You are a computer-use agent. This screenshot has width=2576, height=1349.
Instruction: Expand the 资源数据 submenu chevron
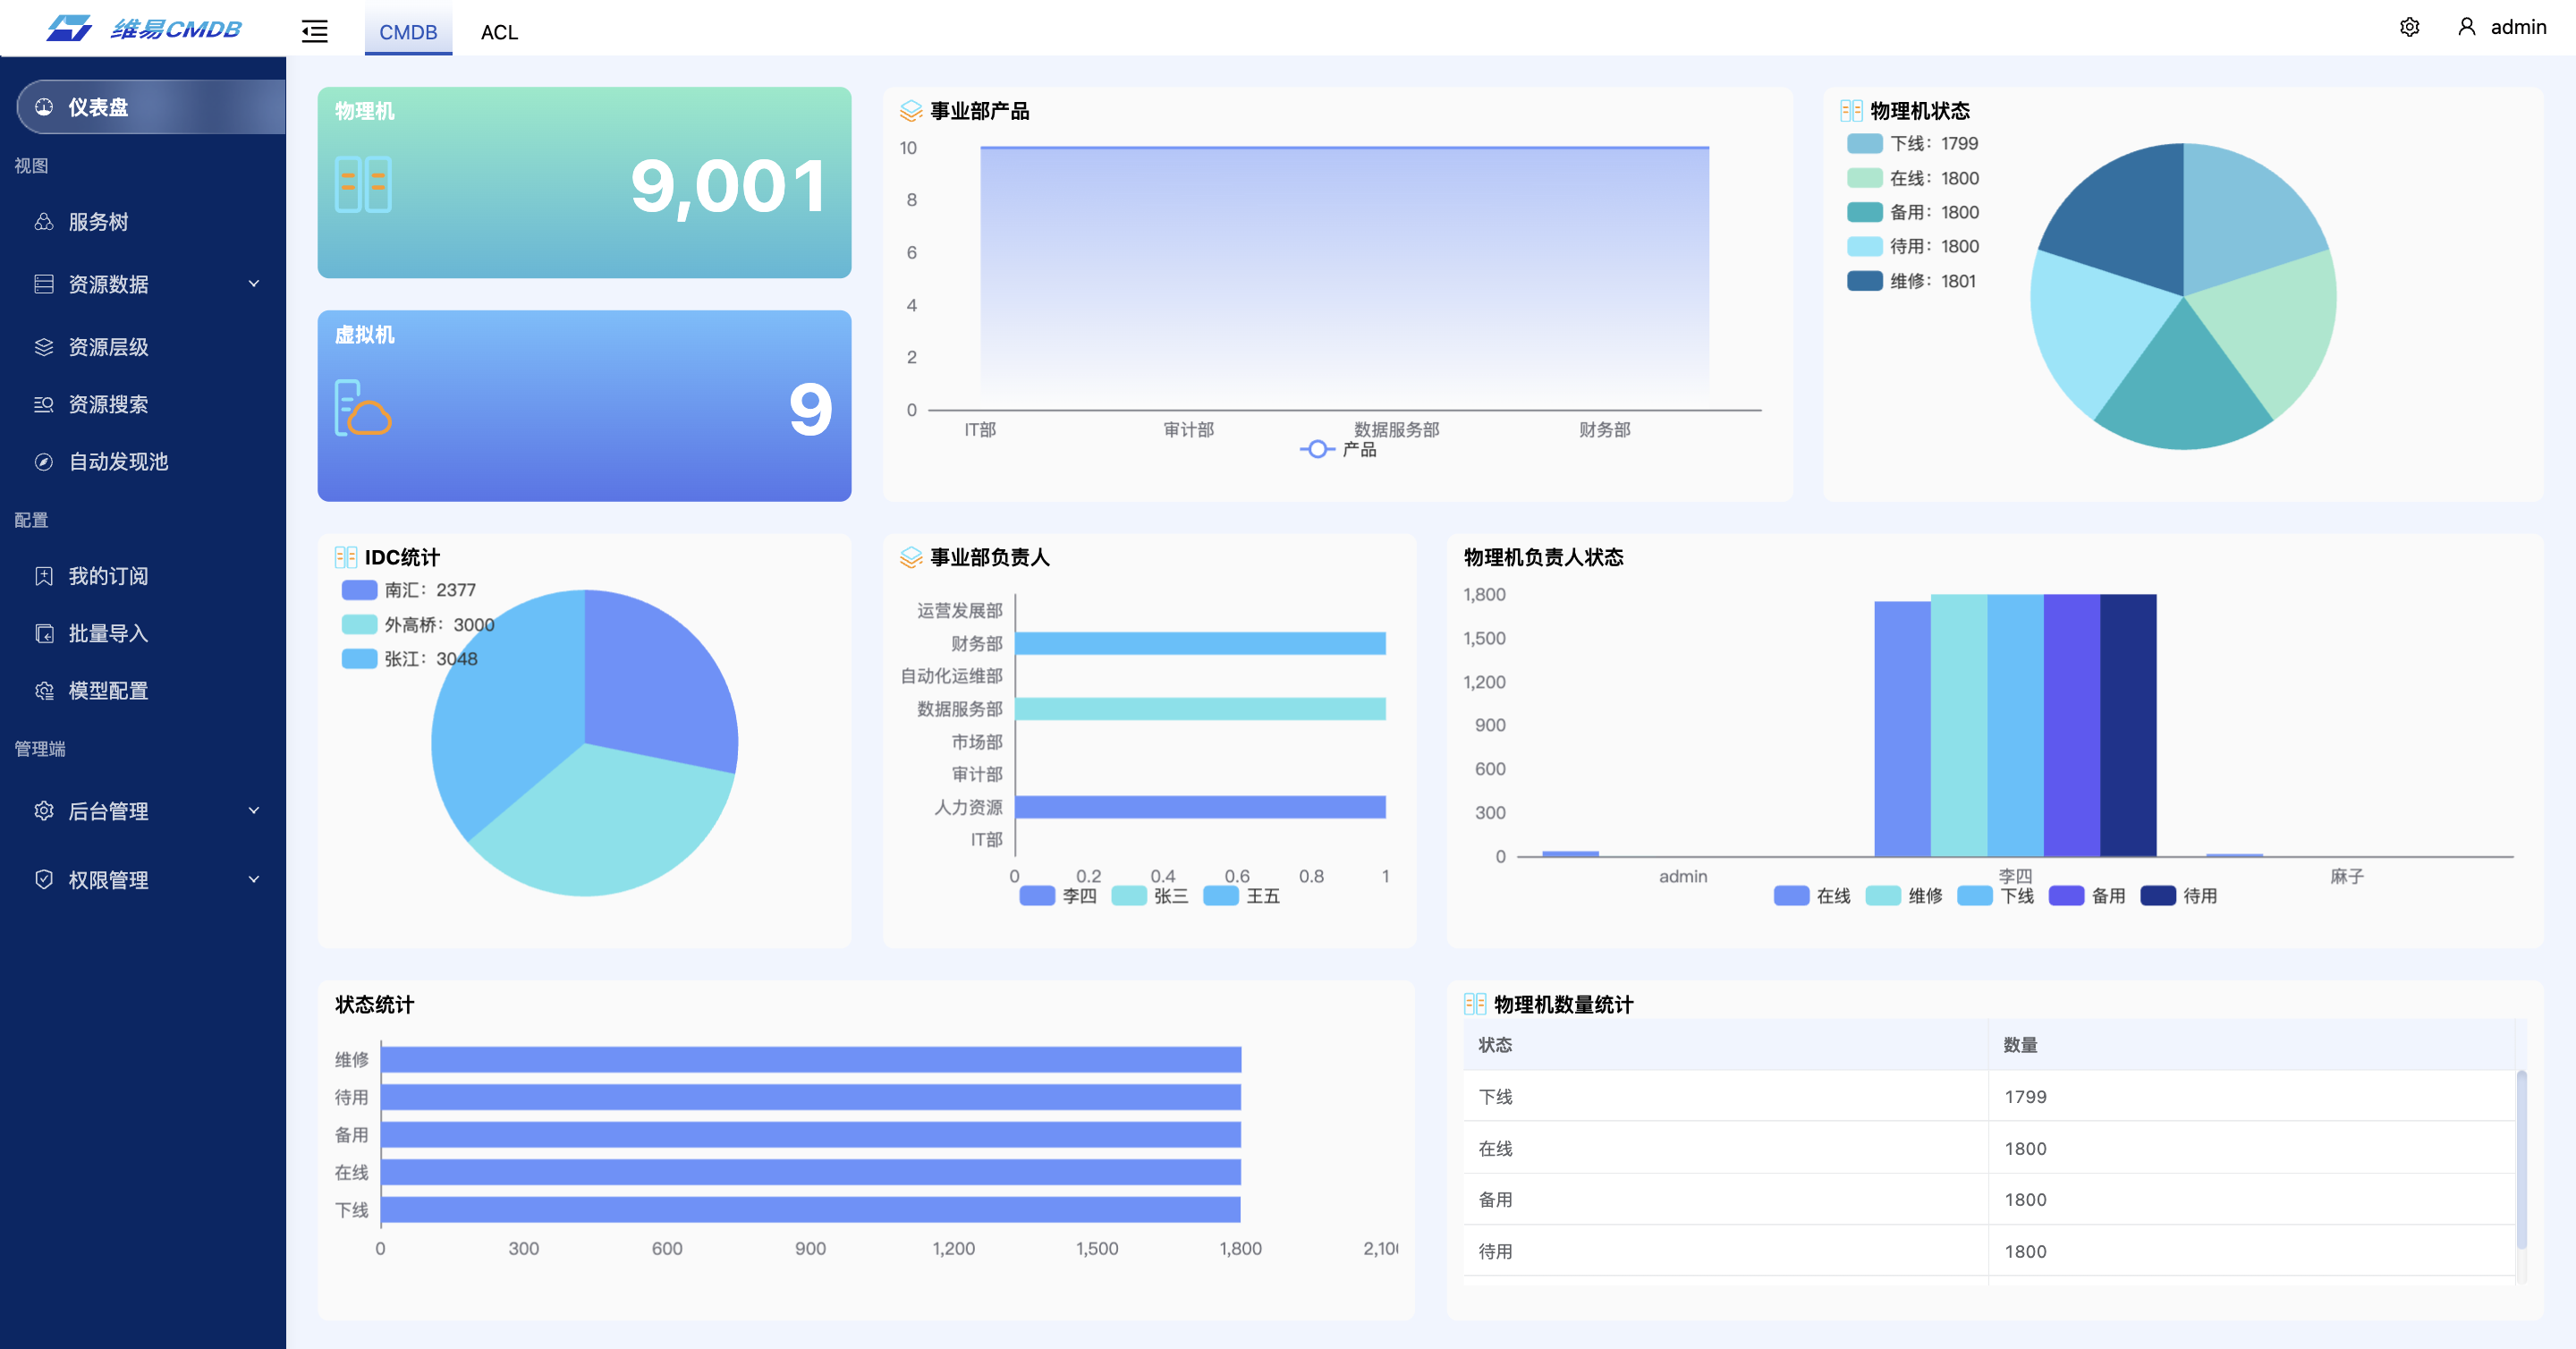point(254,284)
